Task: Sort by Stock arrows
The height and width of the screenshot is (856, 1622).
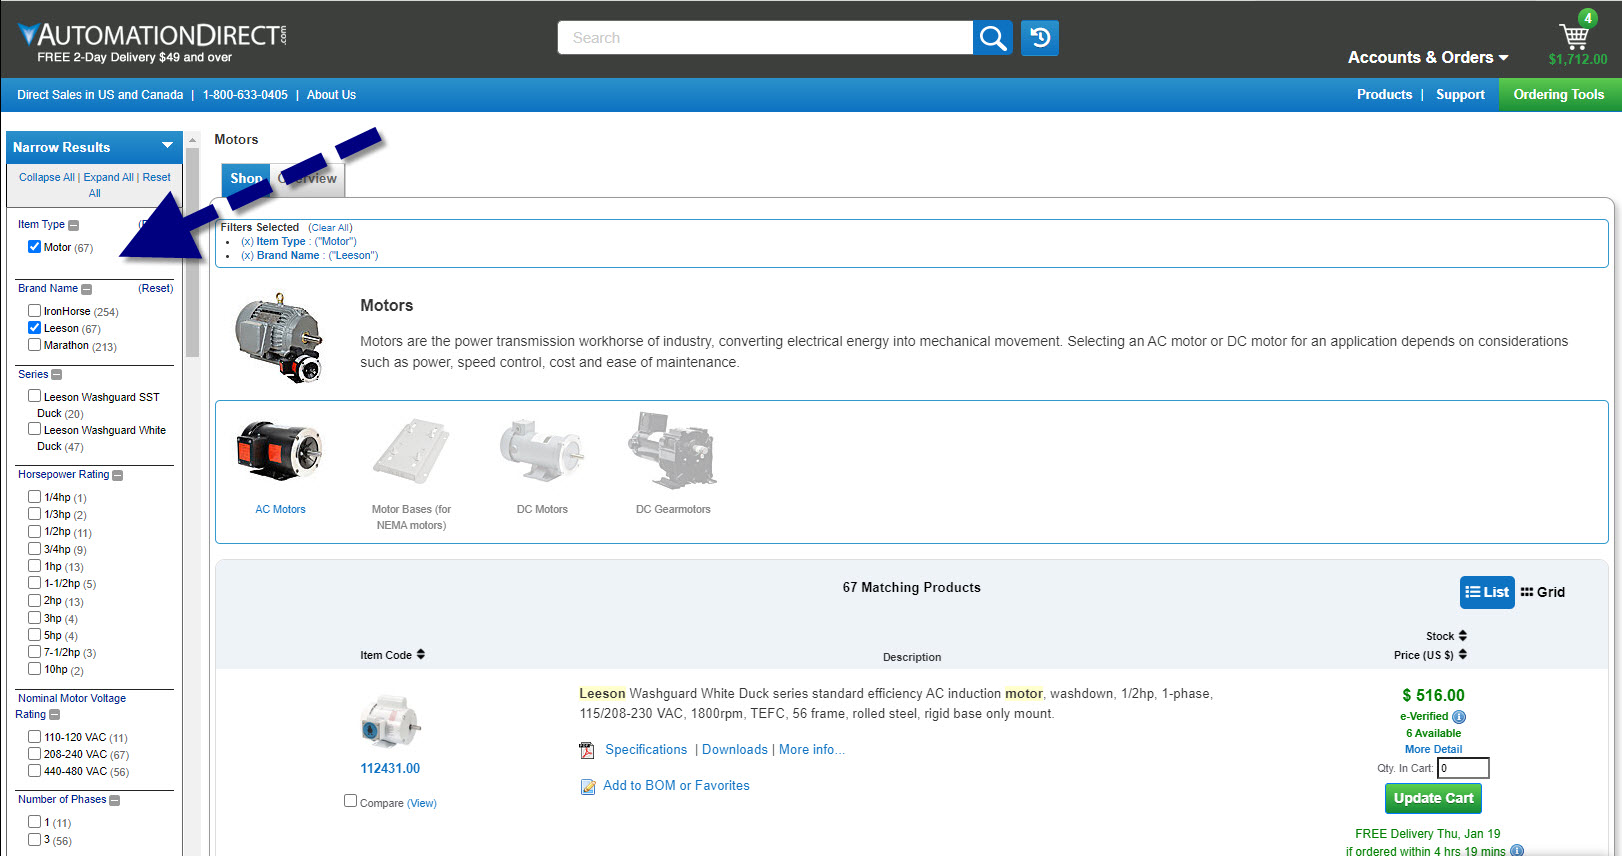Action: click(x=1463, y=636)
